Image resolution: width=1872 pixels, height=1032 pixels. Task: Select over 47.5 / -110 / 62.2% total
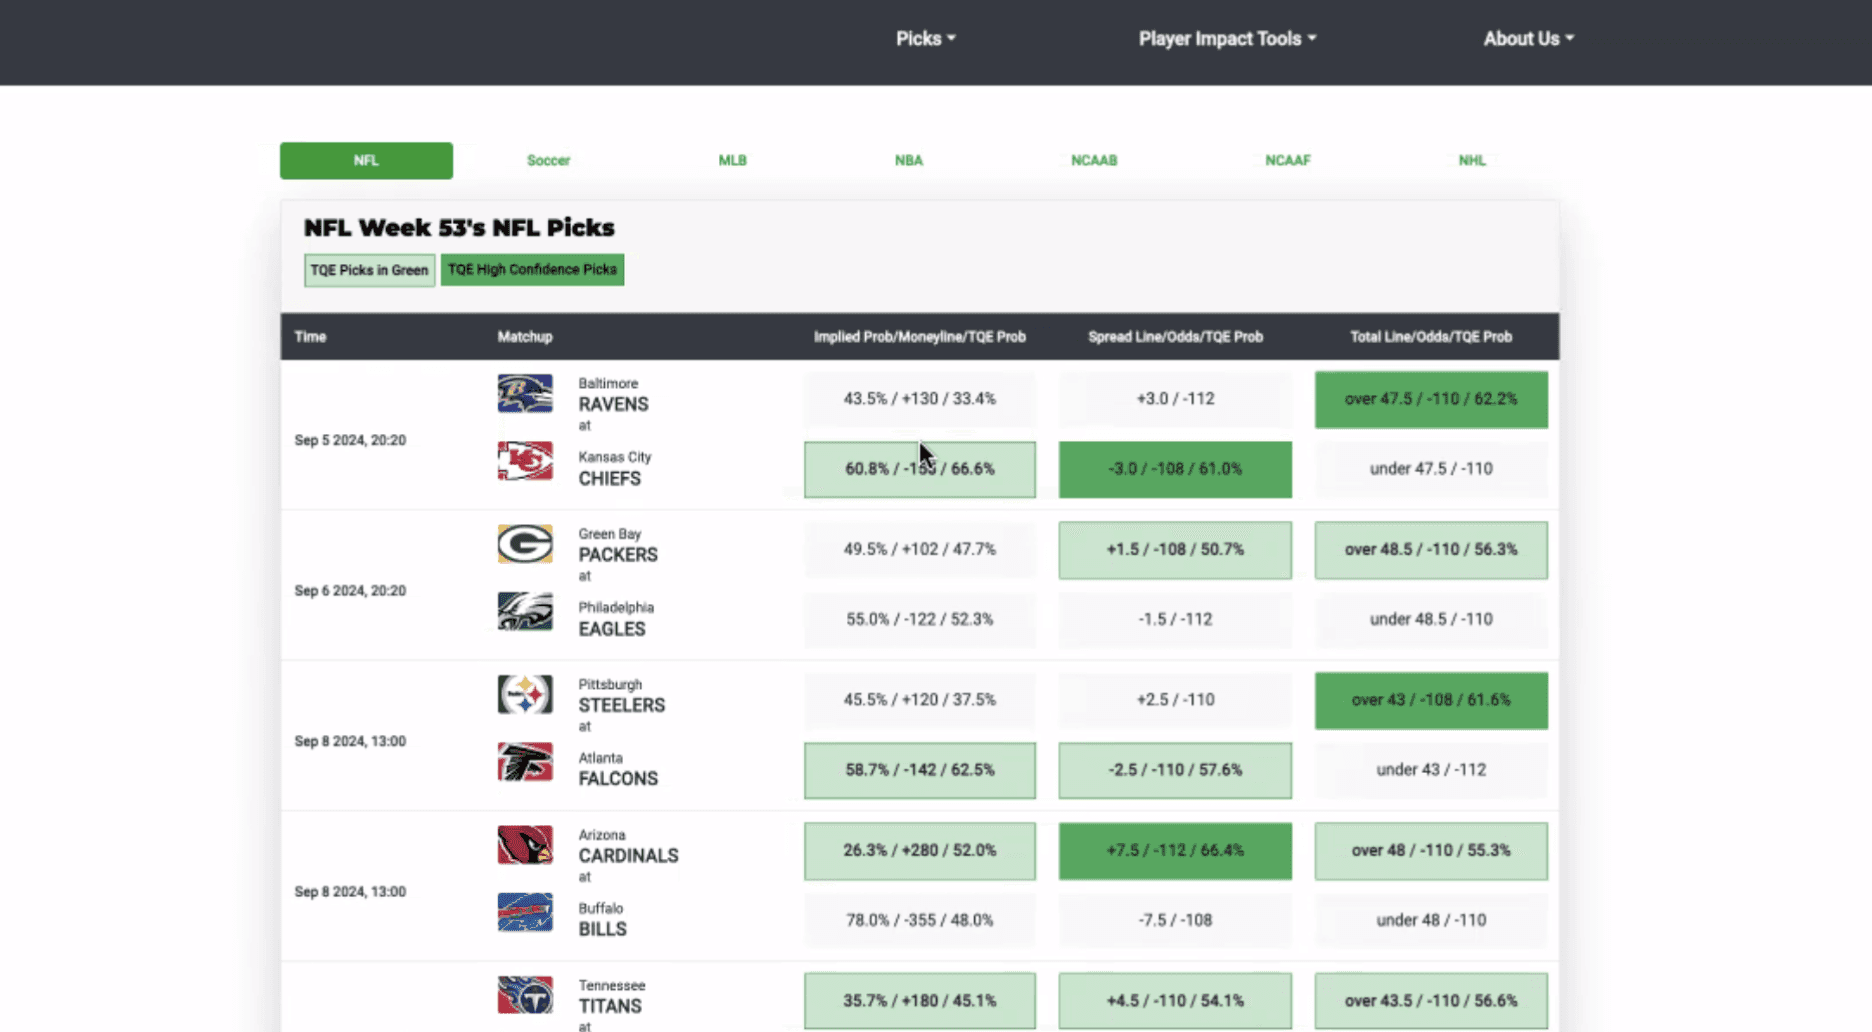pos(1431,399)
